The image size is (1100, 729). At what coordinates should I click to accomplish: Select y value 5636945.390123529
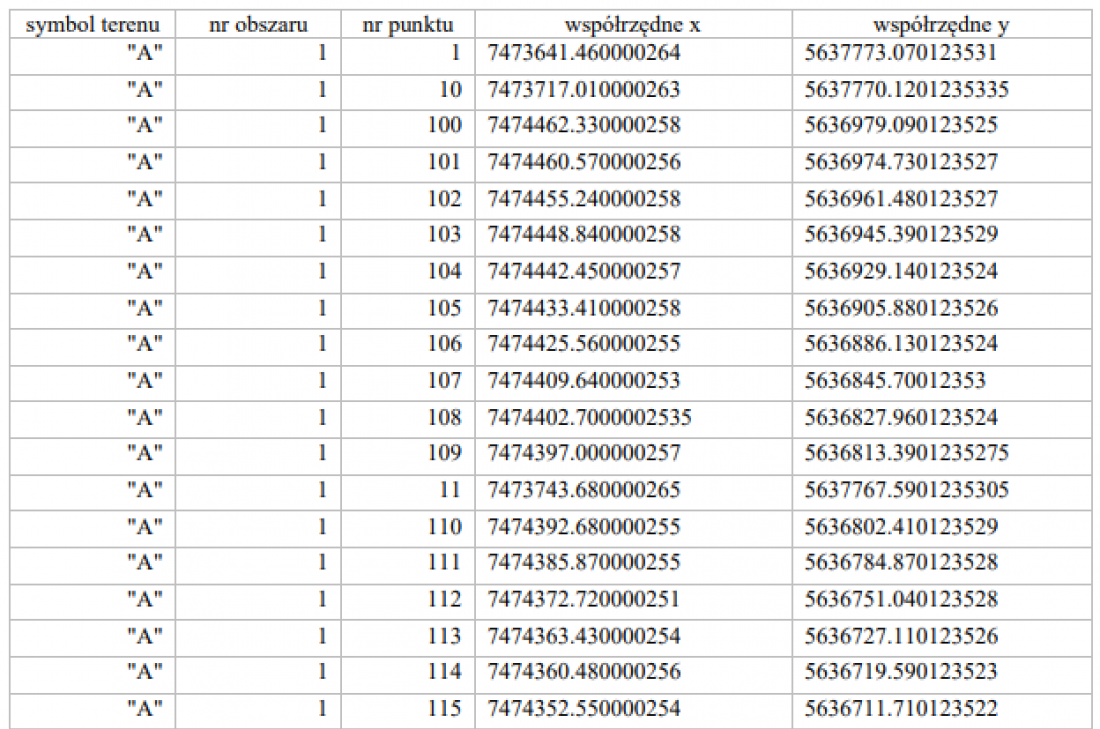pos(901,234)
